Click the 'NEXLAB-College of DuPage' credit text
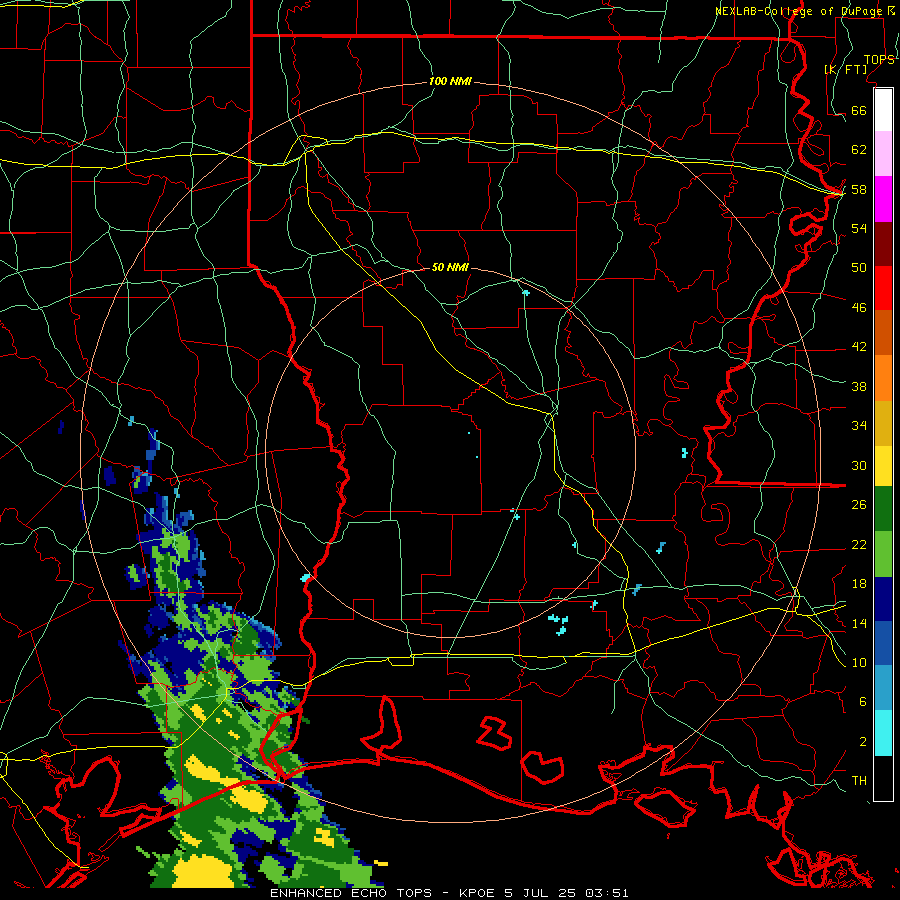This screenshot has height=900, width=900. tap(801, 11)
